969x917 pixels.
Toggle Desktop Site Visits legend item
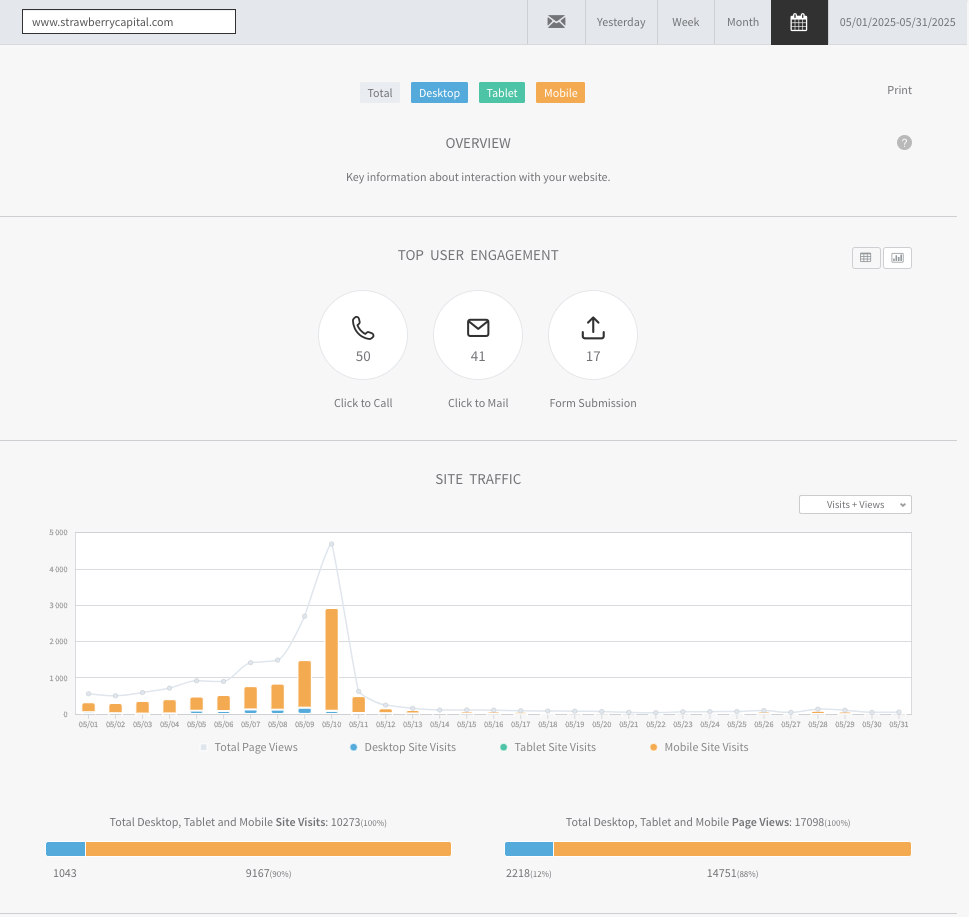[403, 747]
